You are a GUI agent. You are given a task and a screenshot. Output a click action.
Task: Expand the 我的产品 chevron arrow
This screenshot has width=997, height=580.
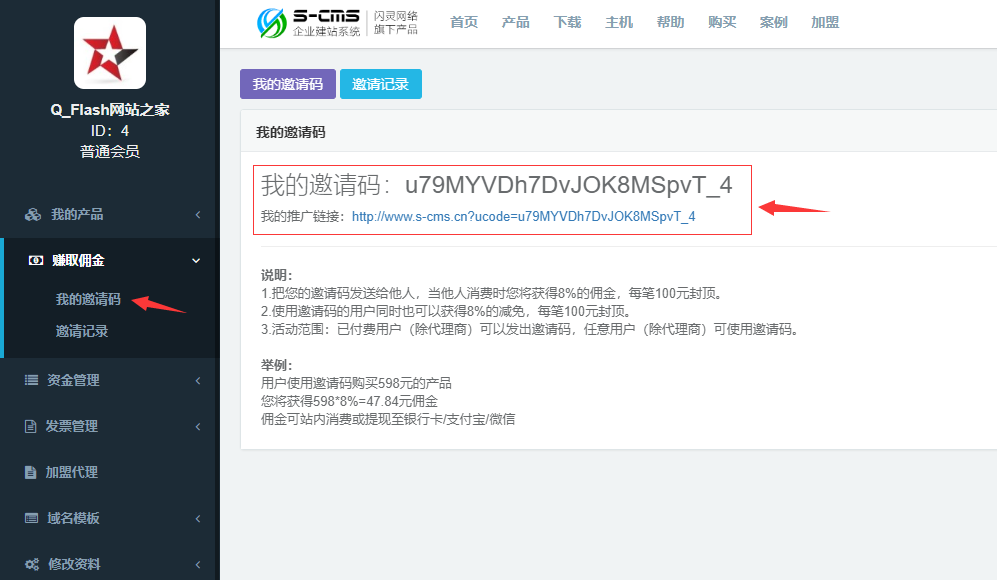197,214
